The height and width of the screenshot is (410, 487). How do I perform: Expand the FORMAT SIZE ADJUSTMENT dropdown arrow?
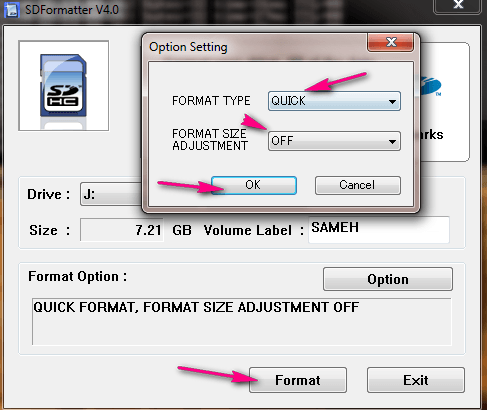[x=392, y=141]
